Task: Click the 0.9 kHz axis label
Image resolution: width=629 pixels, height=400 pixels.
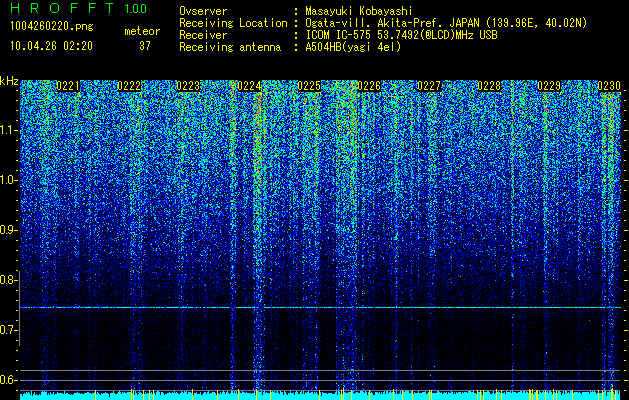Action: pyautogui.click(x=9, y=230)
